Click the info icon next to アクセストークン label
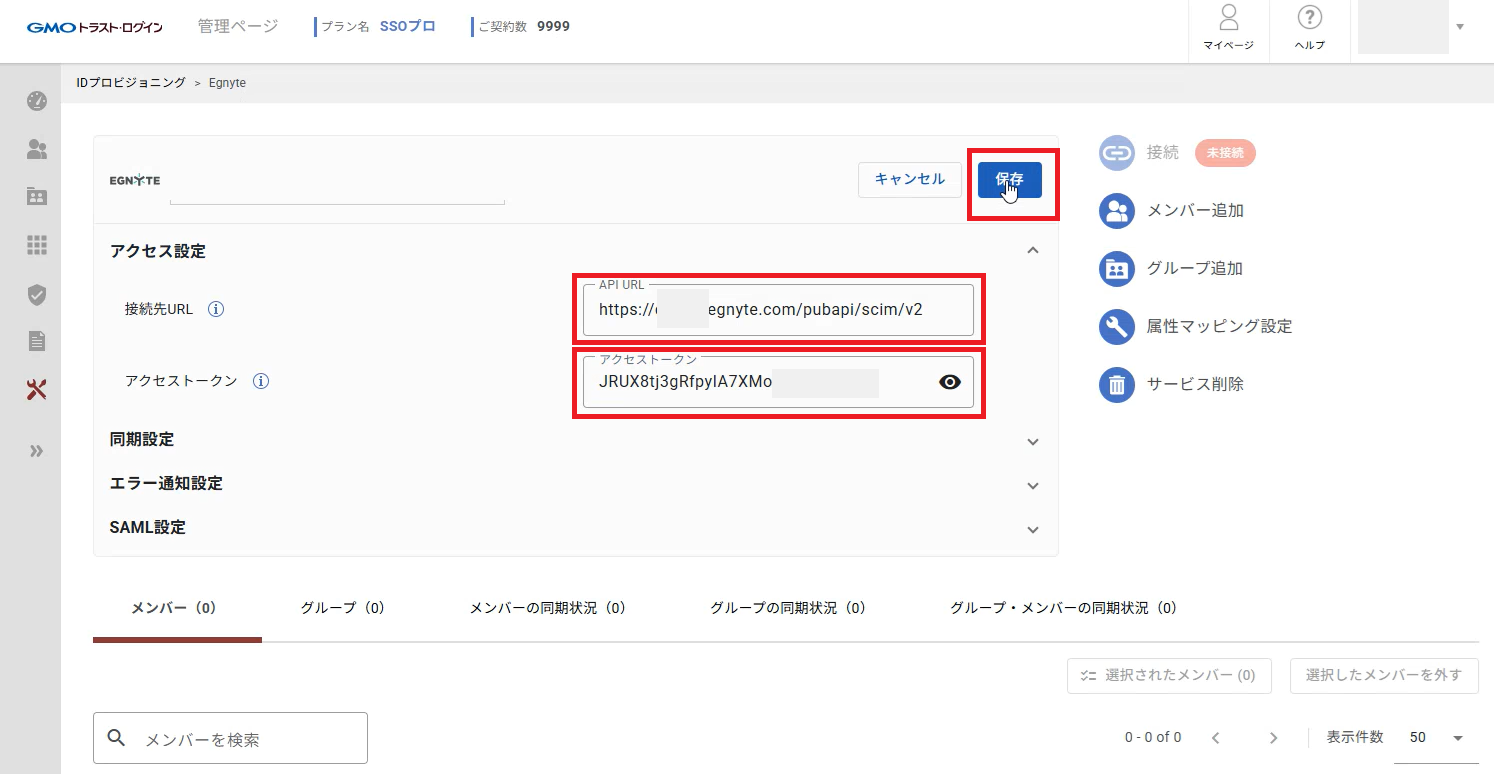Image resolution: width=1494 pixels, height=774 pixels. [x=260, y=381]
